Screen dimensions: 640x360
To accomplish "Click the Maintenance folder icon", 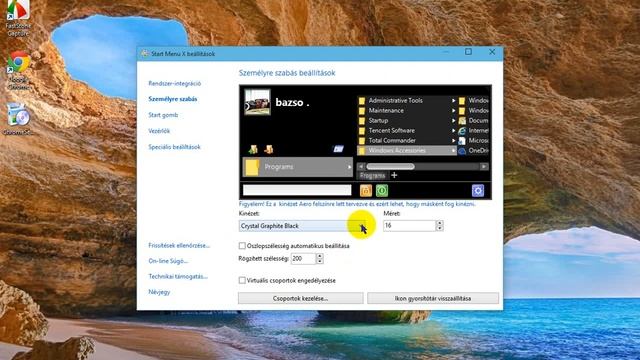I will pyautogui.click(x=362, y=111).
